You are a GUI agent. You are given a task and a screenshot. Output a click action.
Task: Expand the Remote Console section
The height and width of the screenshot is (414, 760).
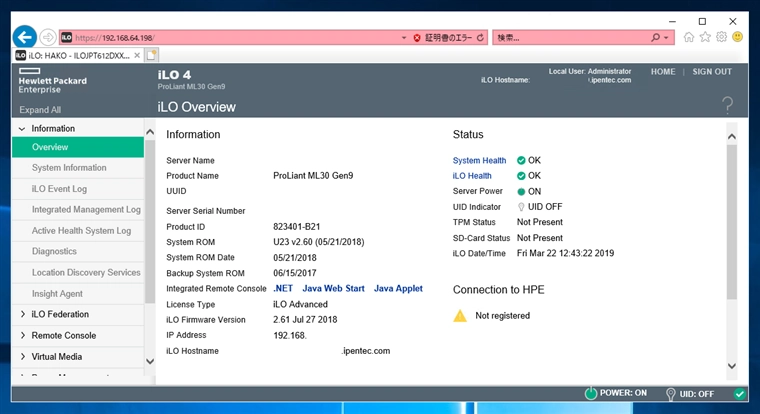(x=22, y=335)
